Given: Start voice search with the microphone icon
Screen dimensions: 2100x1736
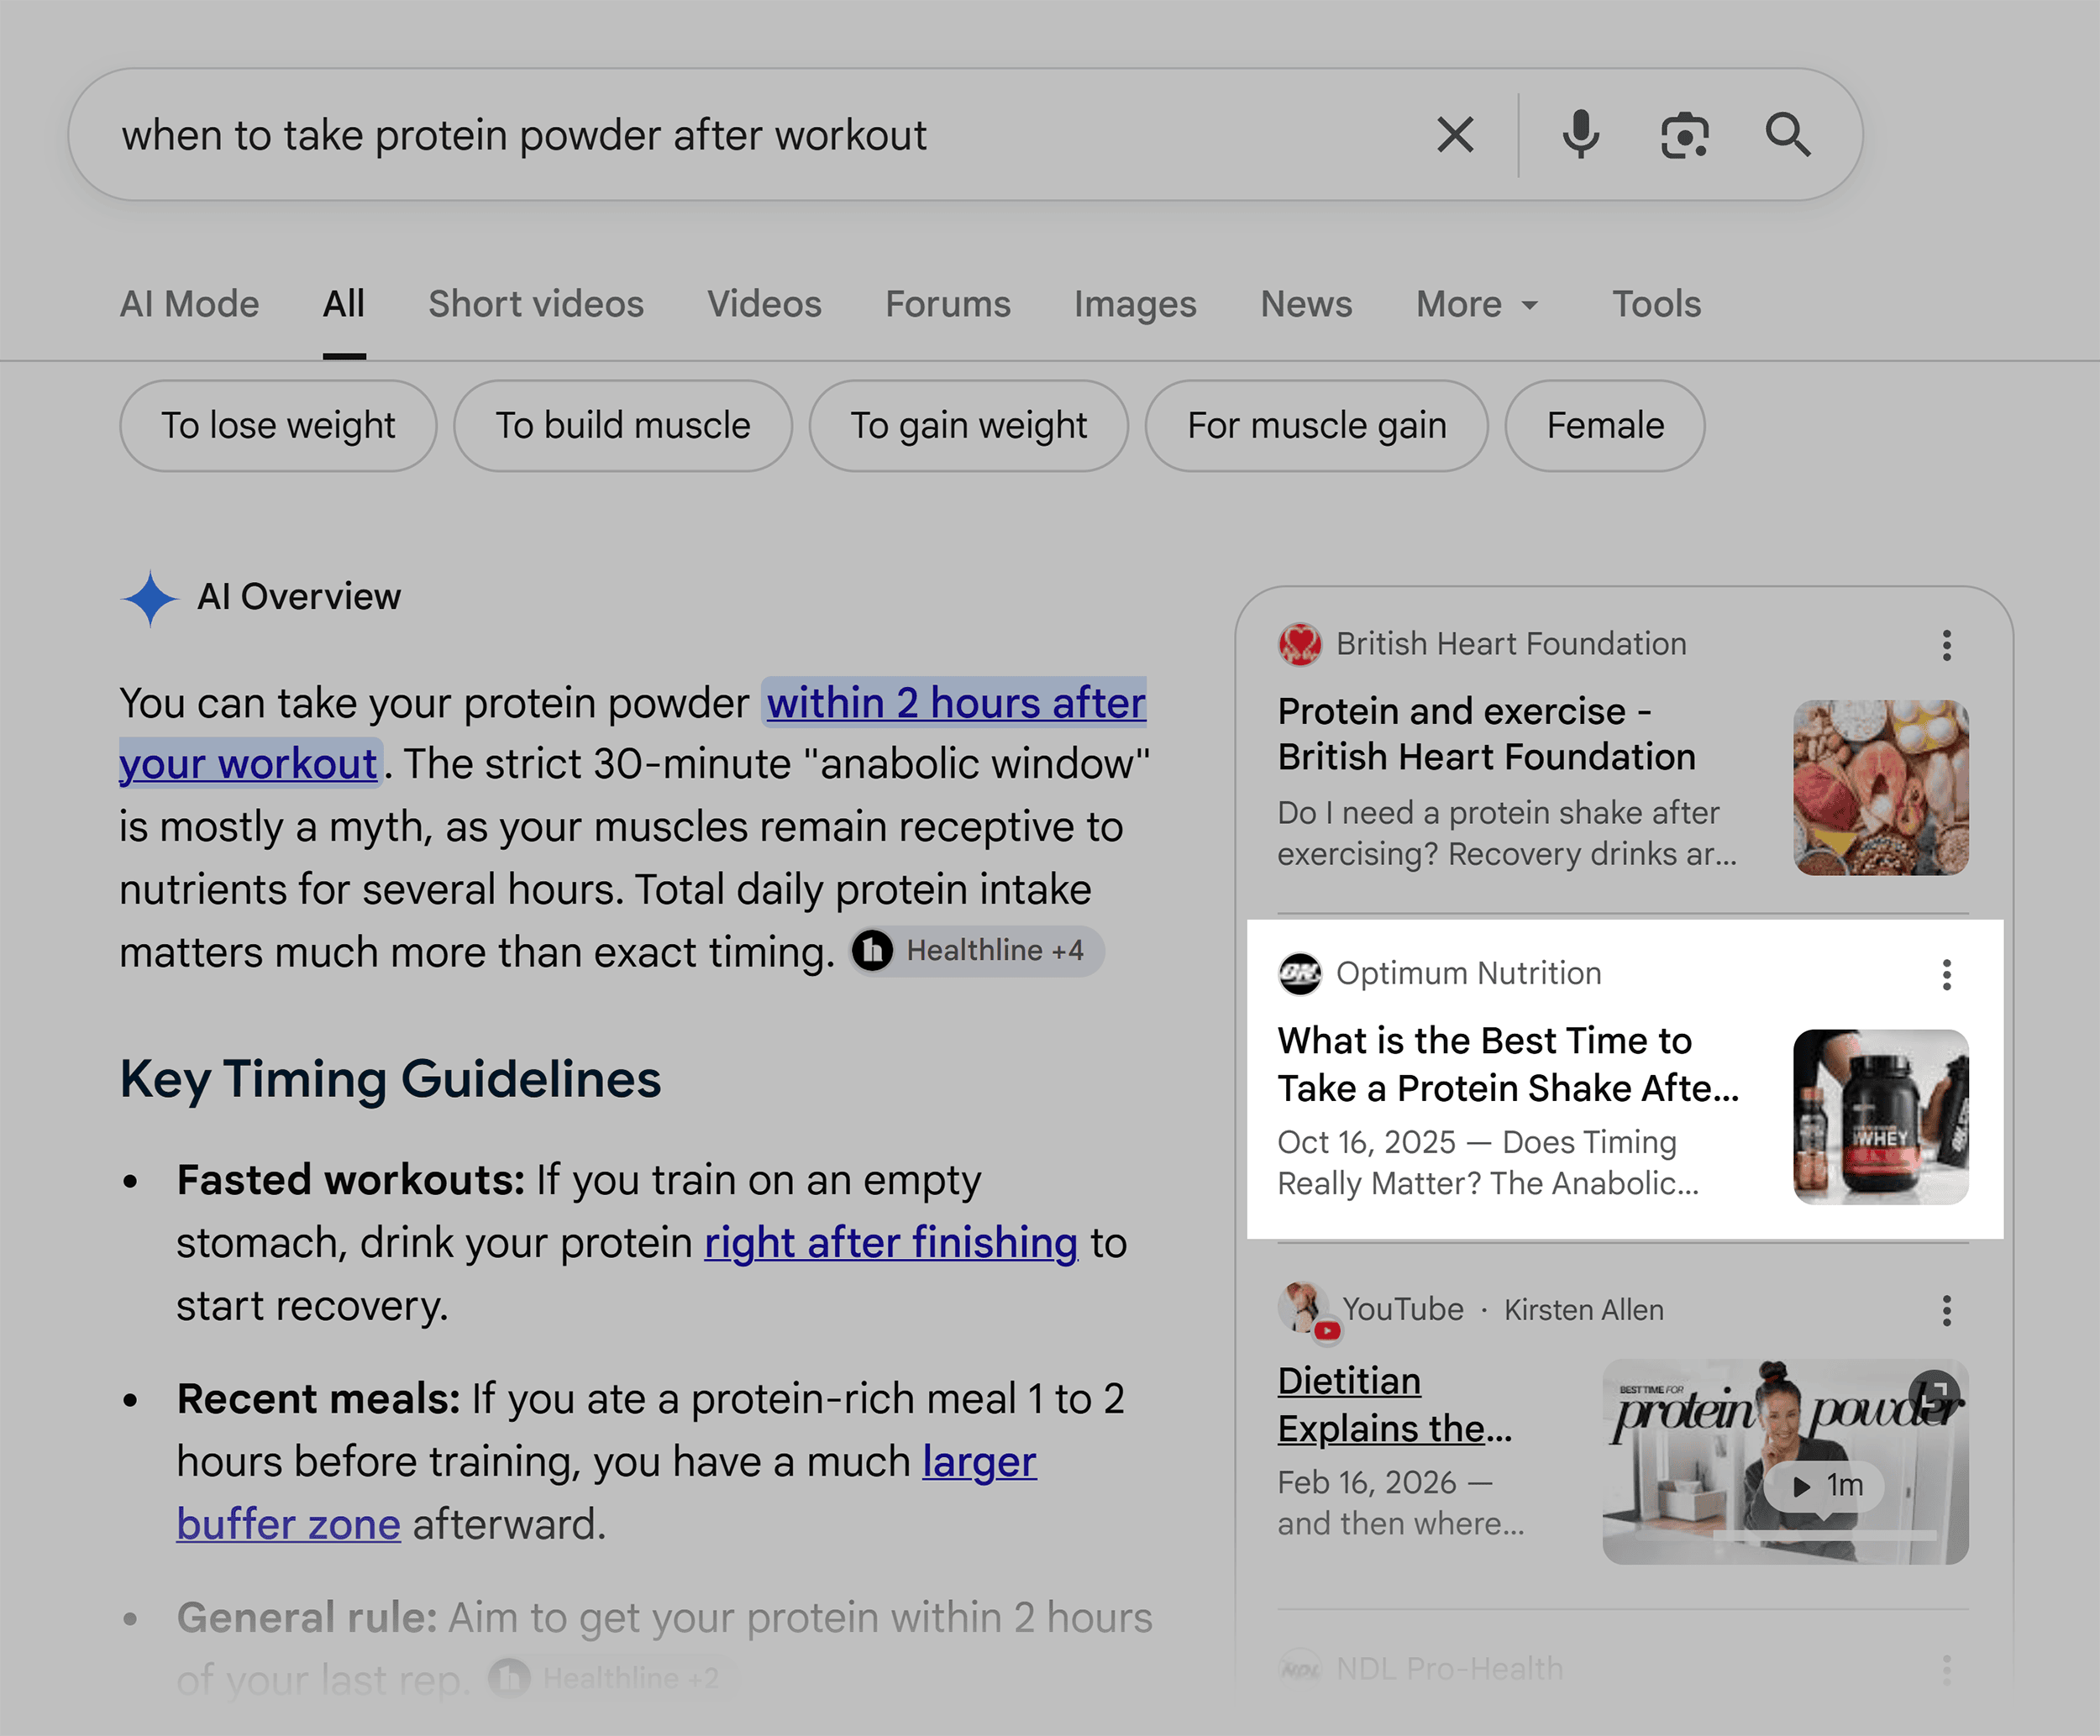Looking at the screenshot, I should click(1581, 135).
